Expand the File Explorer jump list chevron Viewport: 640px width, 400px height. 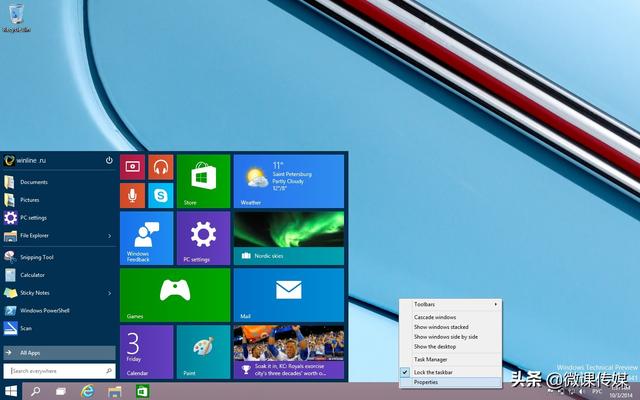109,236
